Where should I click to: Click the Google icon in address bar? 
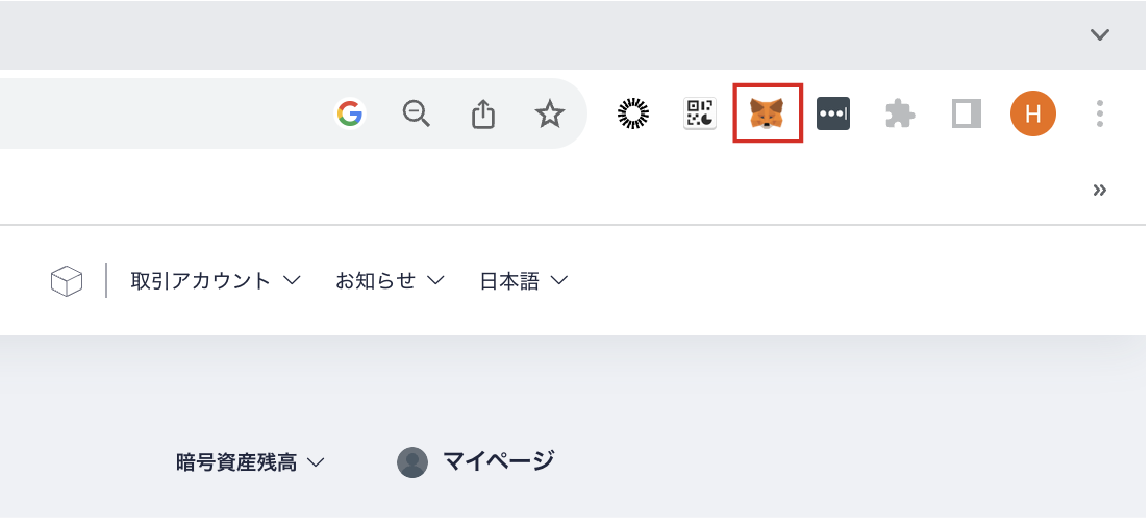[349, 114]
